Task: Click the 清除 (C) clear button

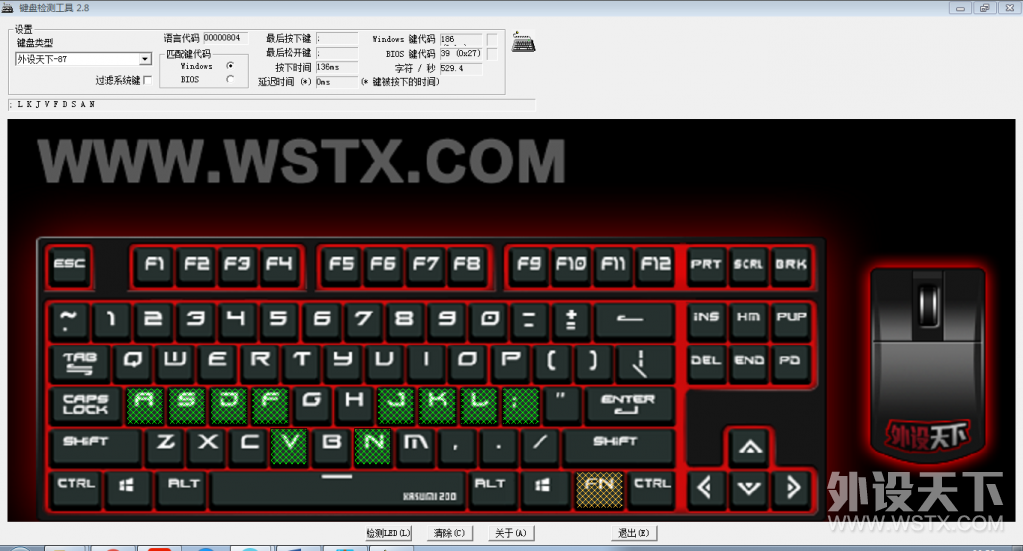Action: point(449,533)
